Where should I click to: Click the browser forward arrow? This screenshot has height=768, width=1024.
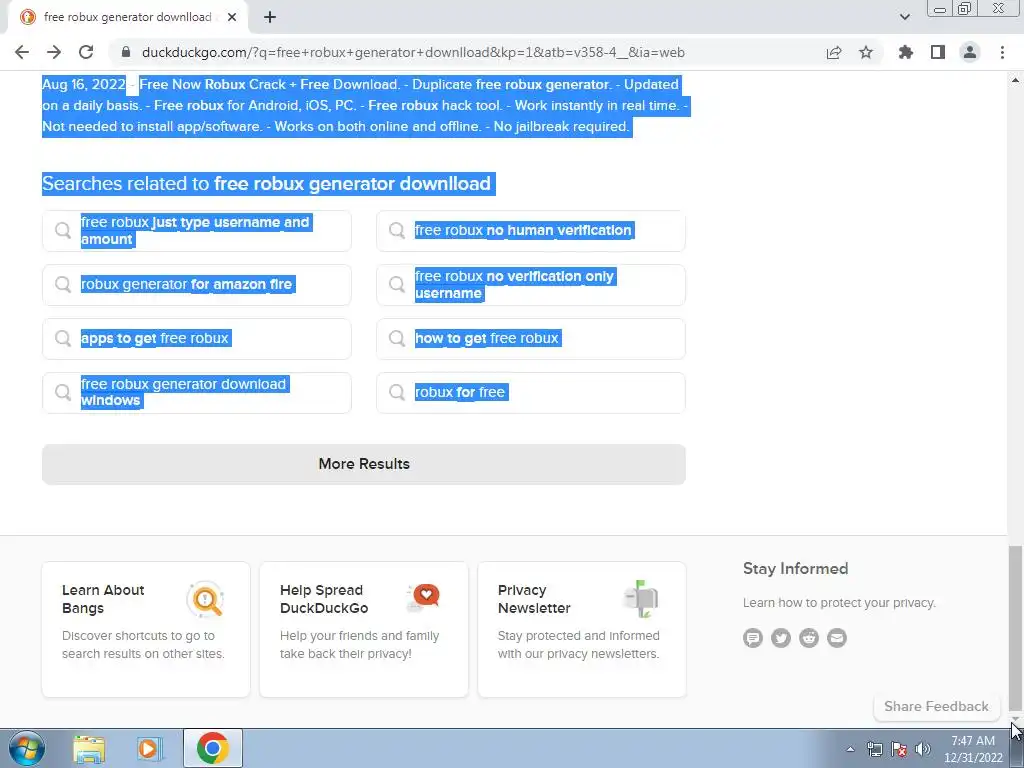[54, 52]
